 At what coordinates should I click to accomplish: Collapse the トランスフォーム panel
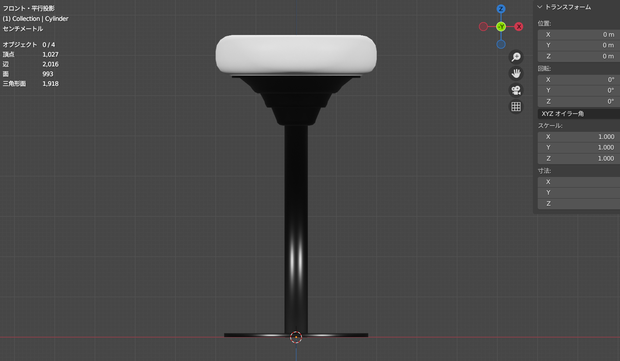click(564, 7)
